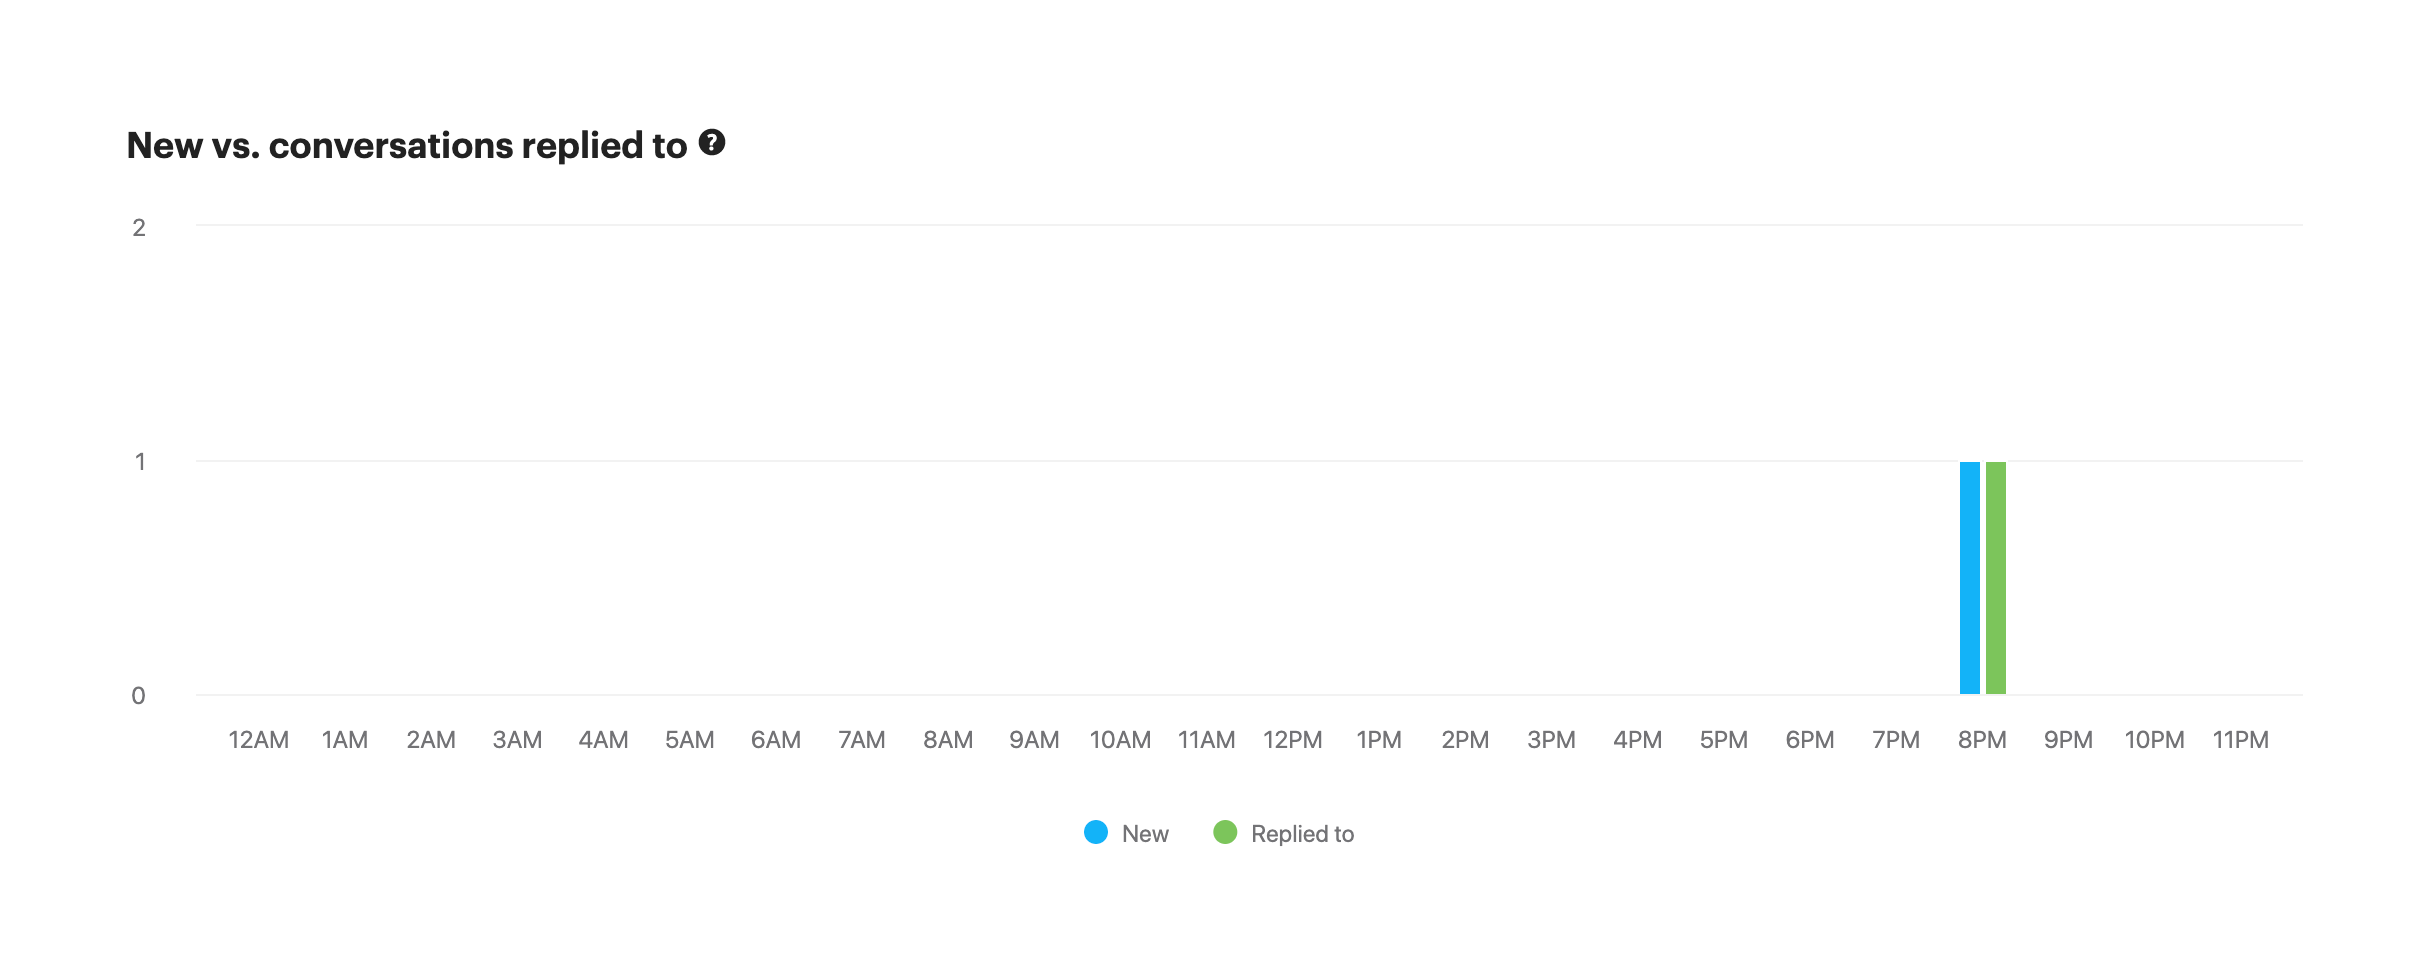
Task: Click the blue New bar at 8PM
Action: point(1969,578)
